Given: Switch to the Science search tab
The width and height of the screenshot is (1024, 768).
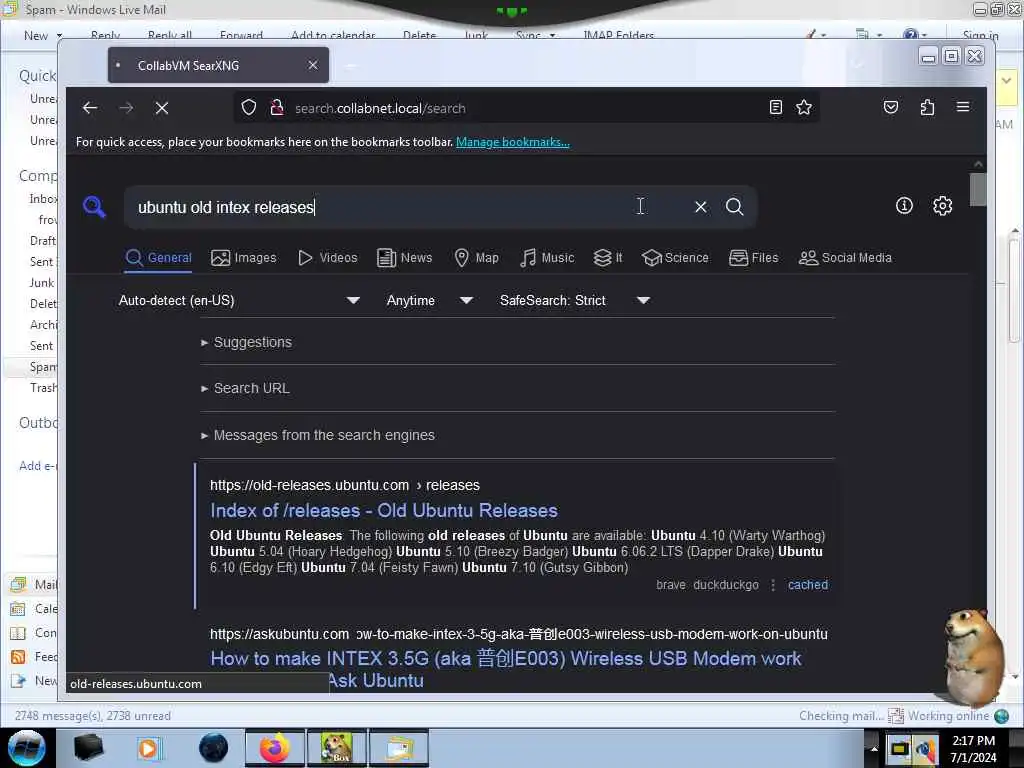Looking at the screenshot, I should [x=675, y=258].
